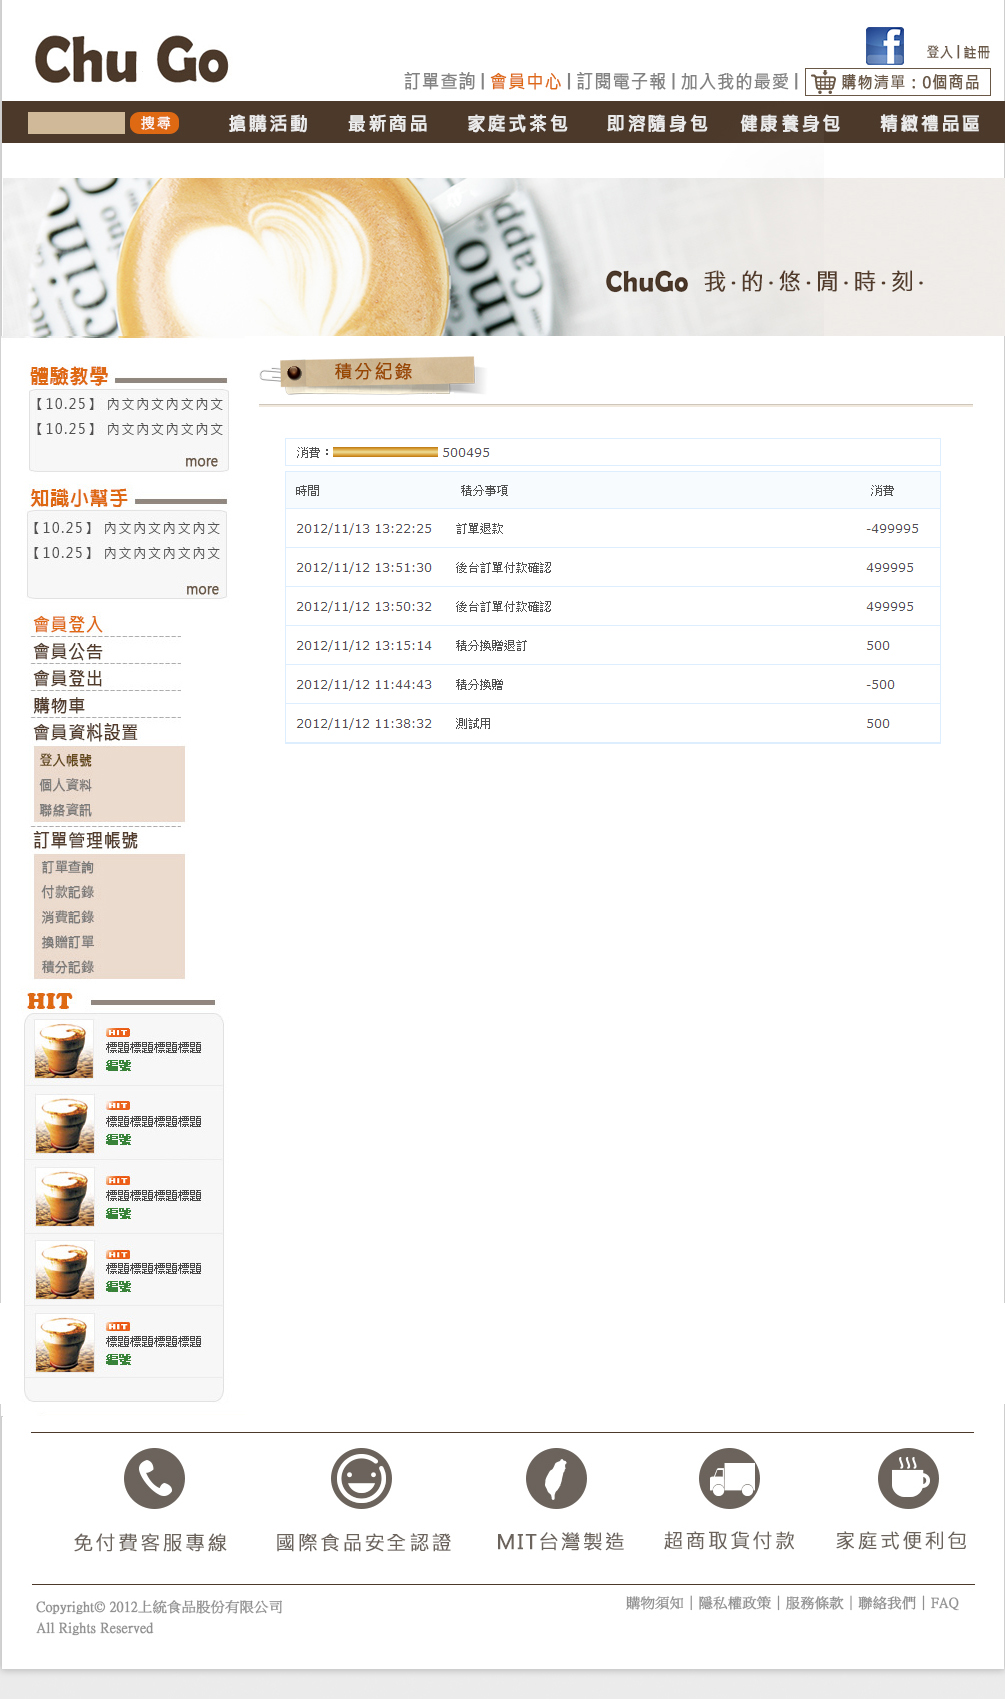Open 最新商品 in navigation bar

point(388,124)
